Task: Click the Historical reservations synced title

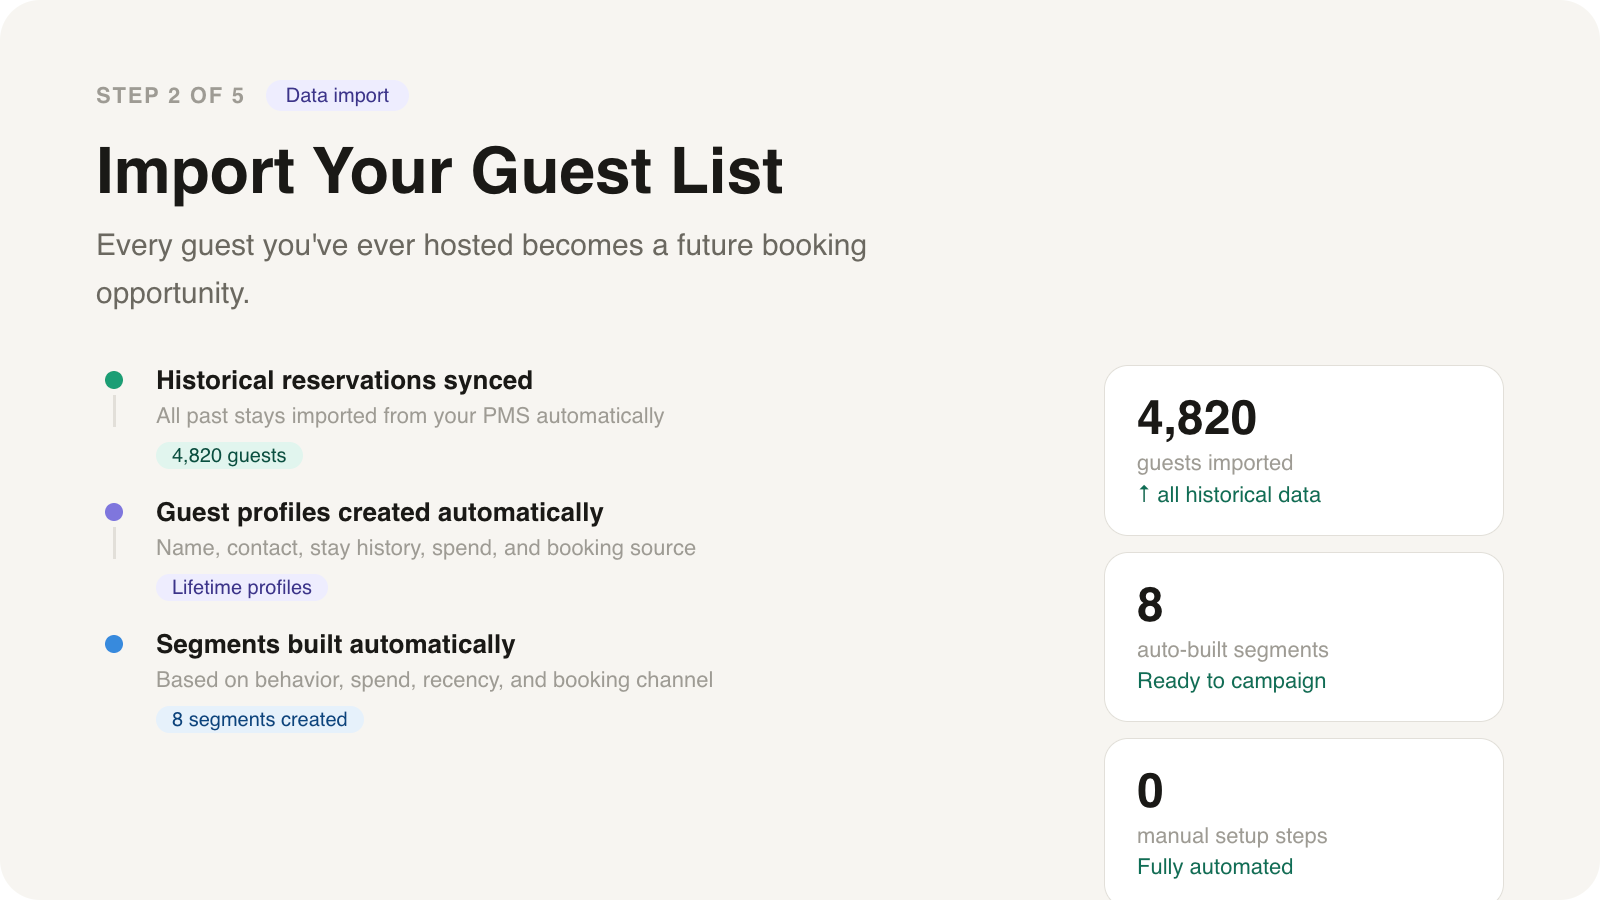Action: 344,380
